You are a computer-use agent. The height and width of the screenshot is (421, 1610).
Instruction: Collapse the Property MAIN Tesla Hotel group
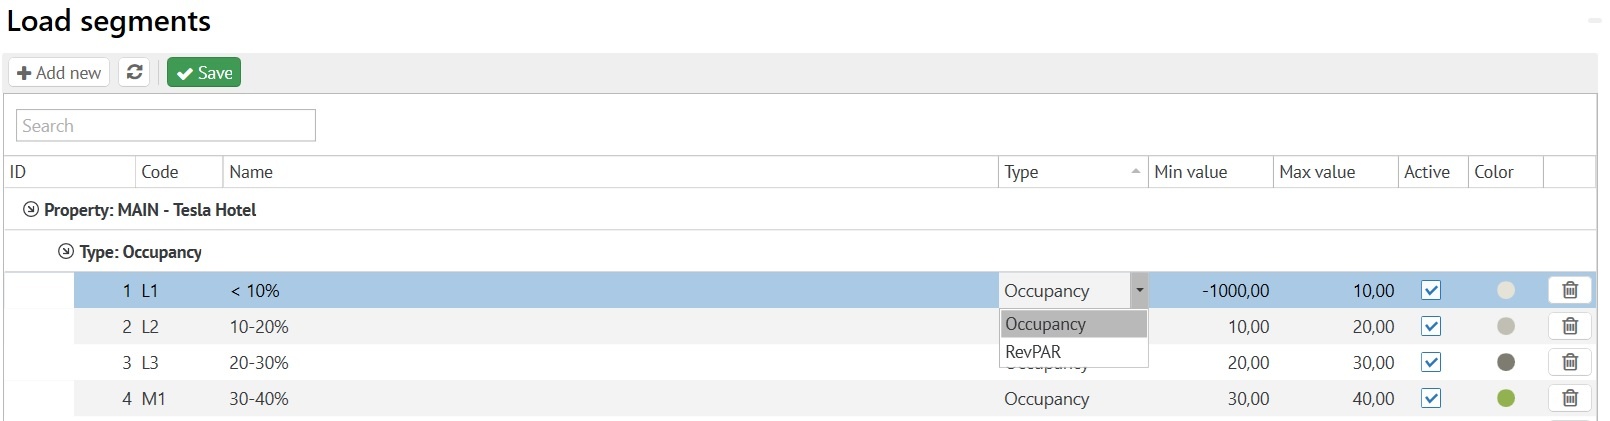click(31, 210)
